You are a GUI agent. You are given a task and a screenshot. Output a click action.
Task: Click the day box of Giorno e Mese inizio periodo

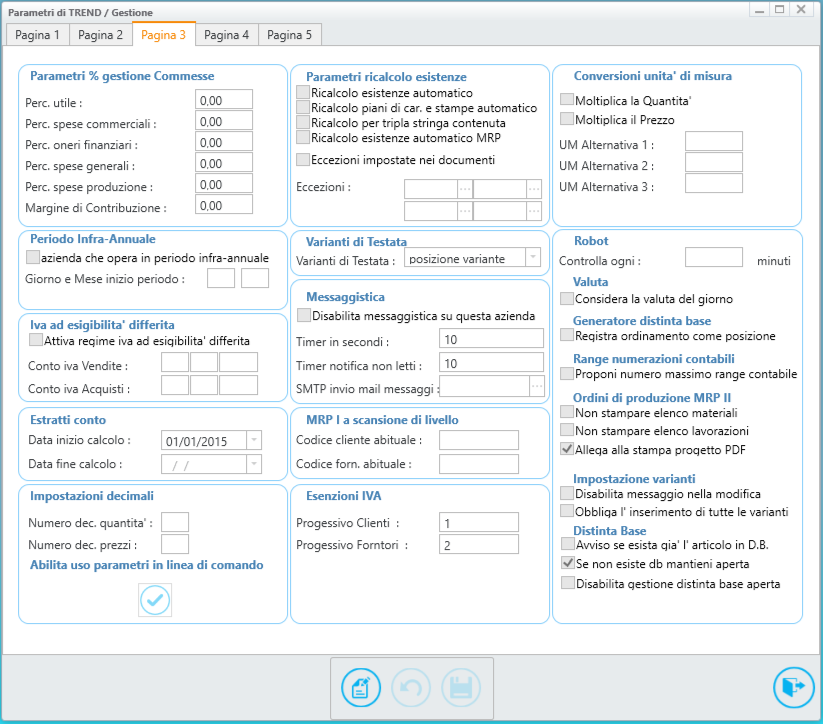221,278
